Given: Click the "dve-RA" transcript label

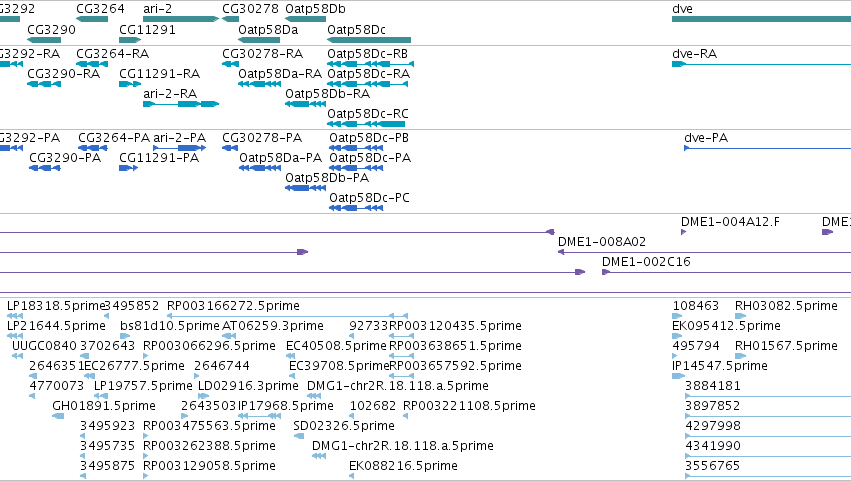Looking at the screenshot, I should [694, 54].
